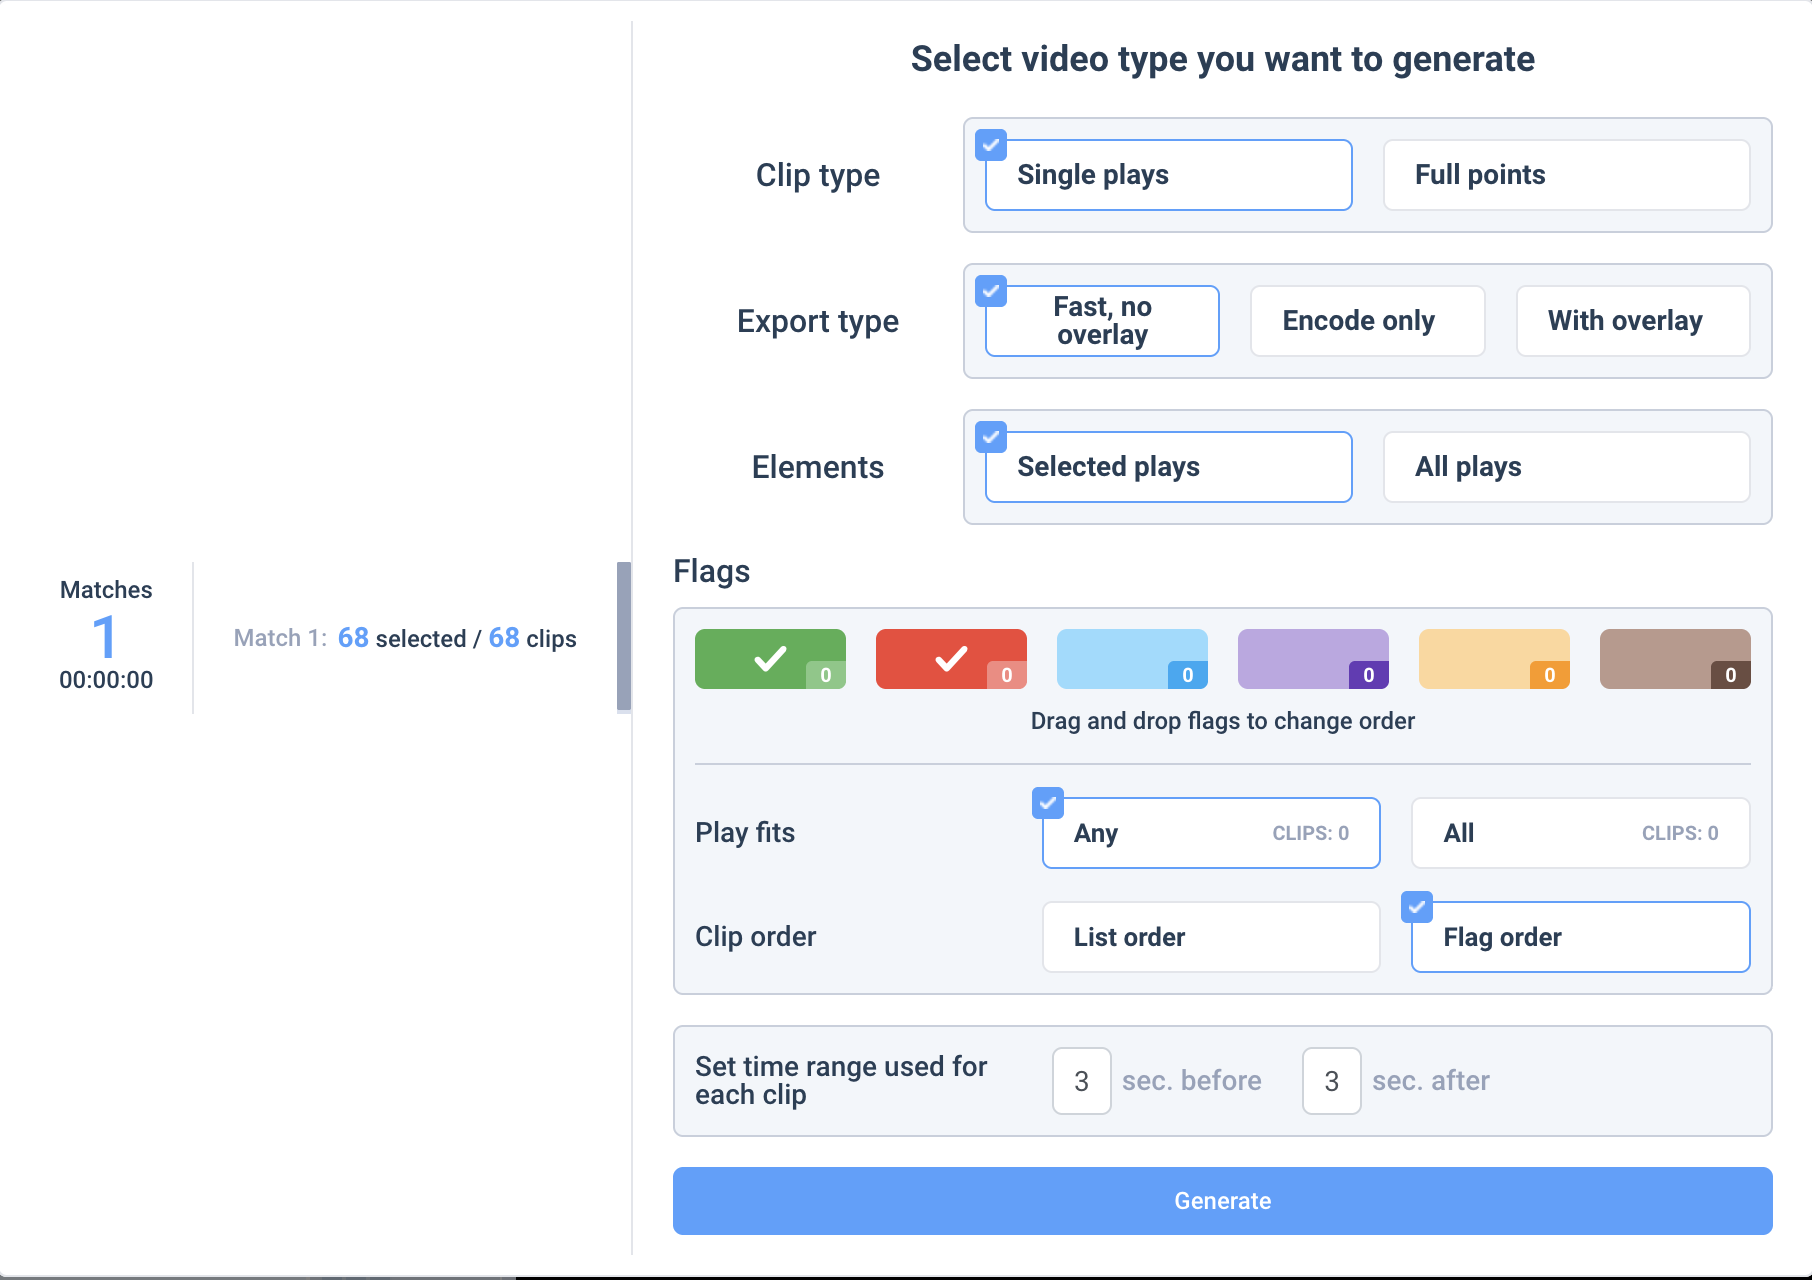Click the seconds before input field
Screen dimensions: 1812x1280
(x=1081, y=1081)
